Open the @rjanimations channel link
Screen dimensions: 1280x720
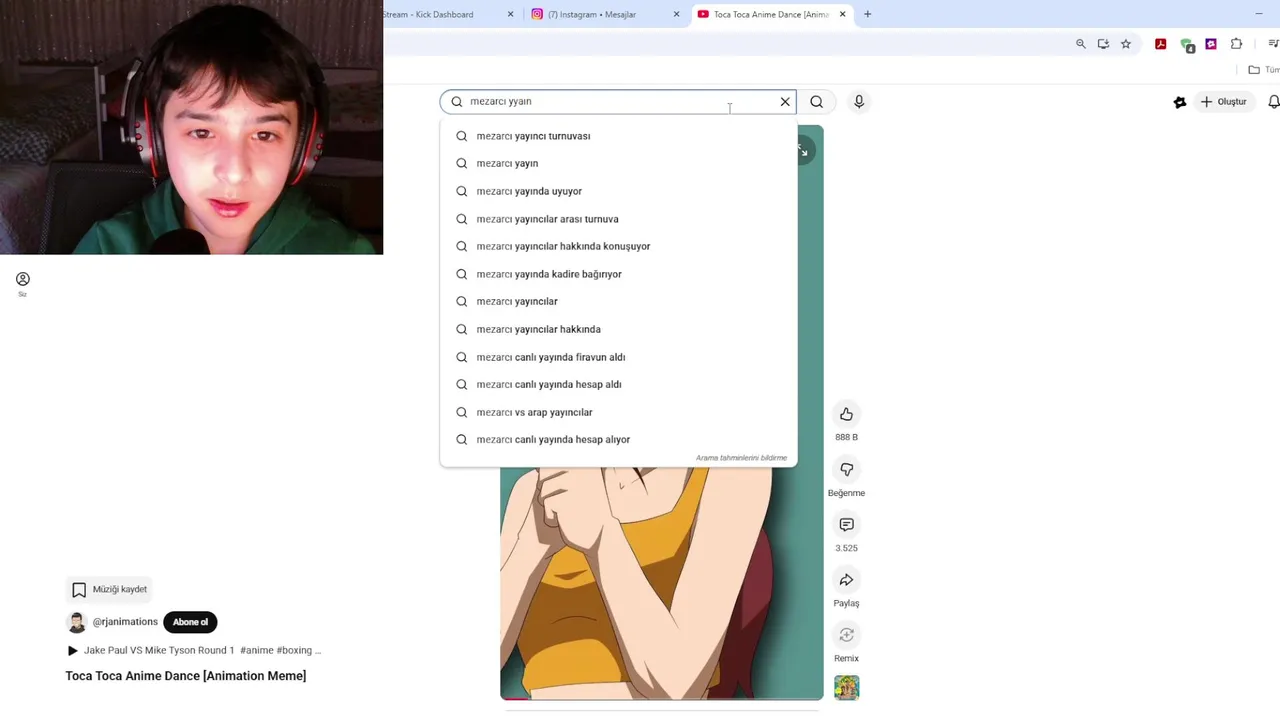[x=125, y=622]
